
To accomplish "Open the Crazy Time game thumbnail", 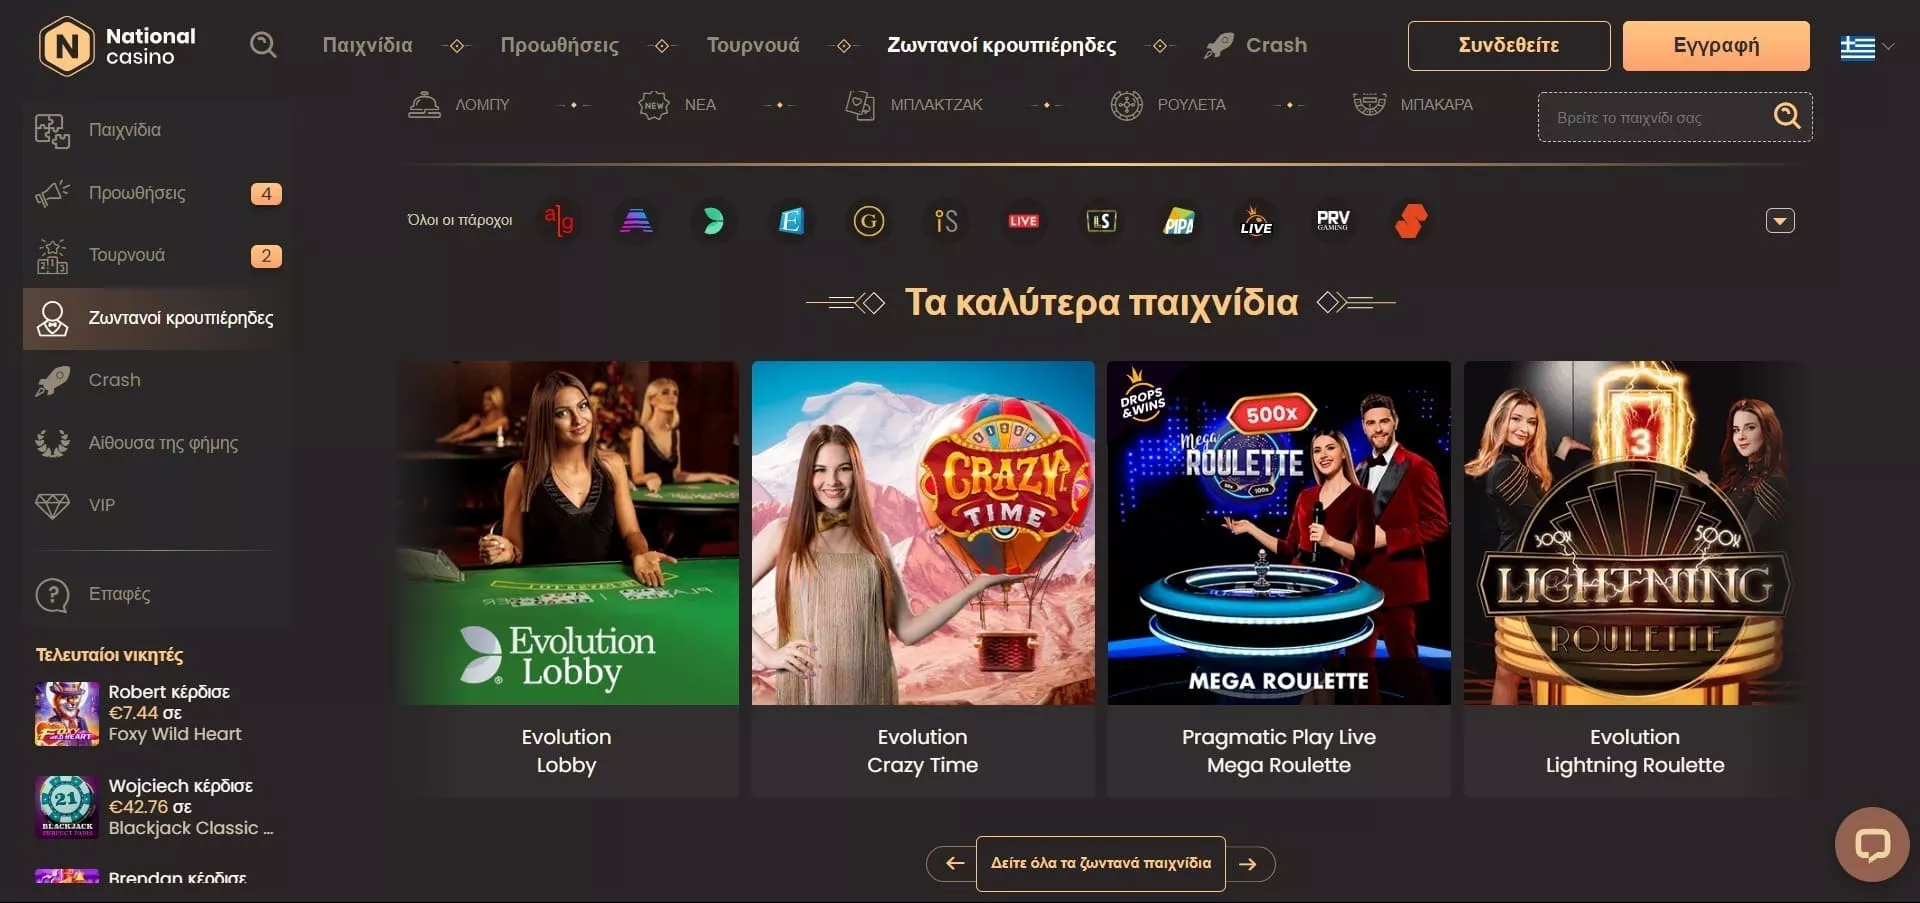I will 923,533.
